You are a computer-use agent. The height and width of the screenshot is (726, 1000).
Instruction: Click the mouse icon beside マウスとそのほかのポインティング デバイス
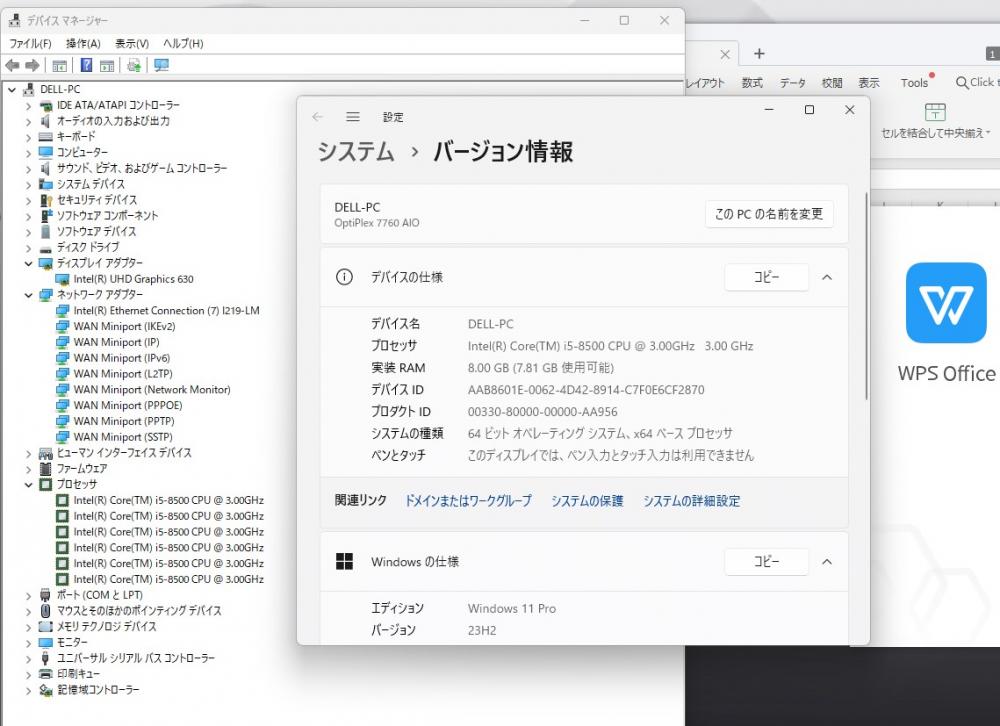click(x=45, y=611)
